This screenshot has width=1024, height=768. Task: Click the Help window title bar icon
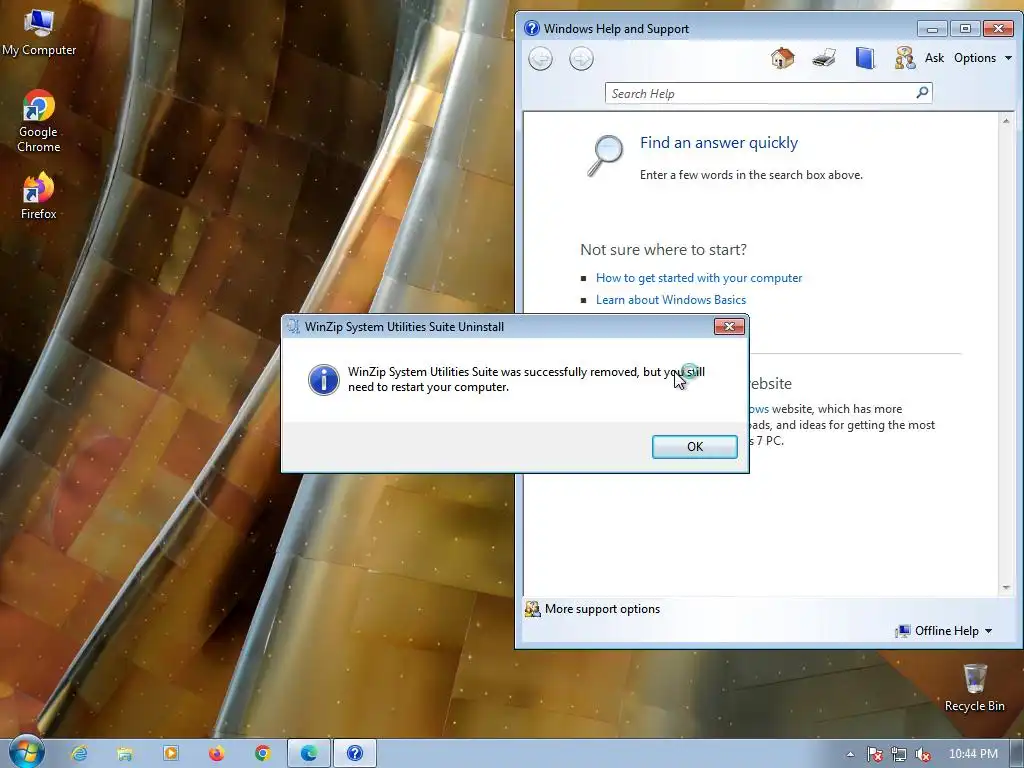pyautogui.click(x=532, y=28)
